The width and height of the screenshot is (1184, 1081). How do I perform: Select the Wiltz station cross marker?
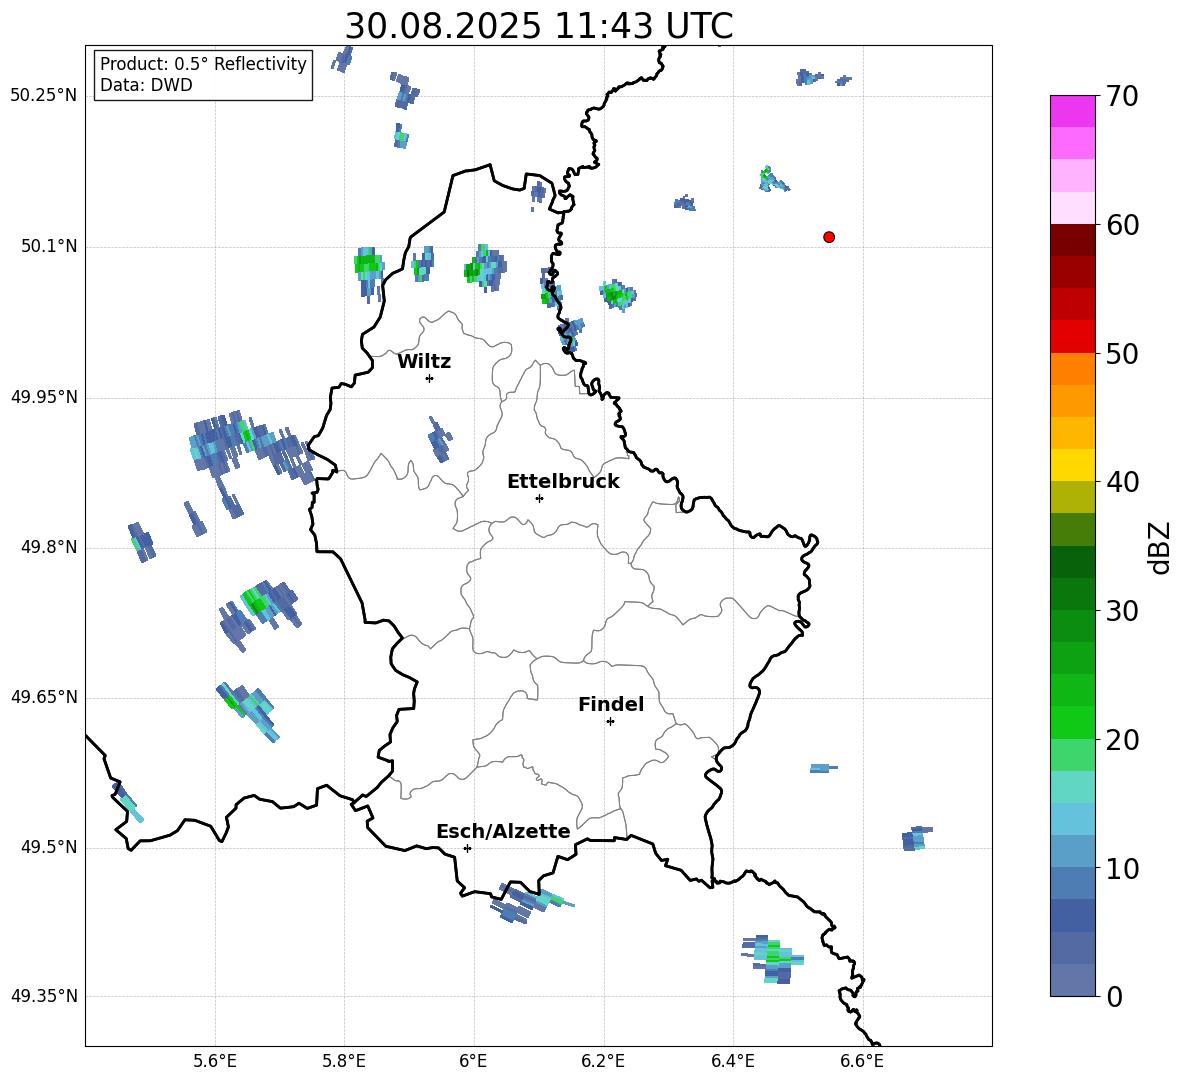[429, 378]
